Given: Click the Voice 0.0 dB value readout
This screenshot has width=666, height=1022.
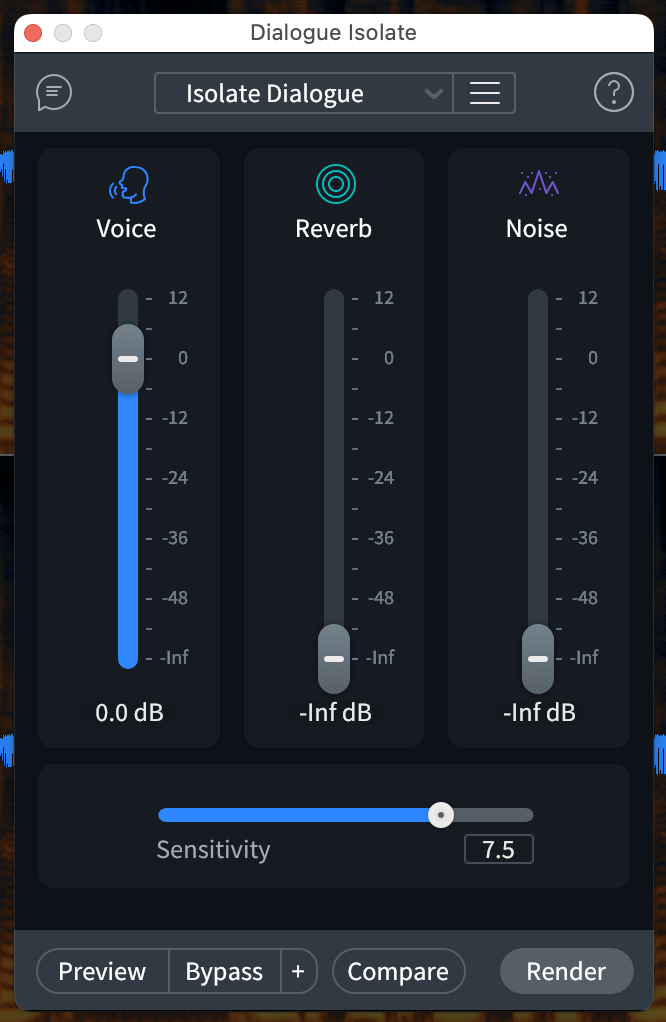Looking at the screenshot, I should click(x=129, y=713).
